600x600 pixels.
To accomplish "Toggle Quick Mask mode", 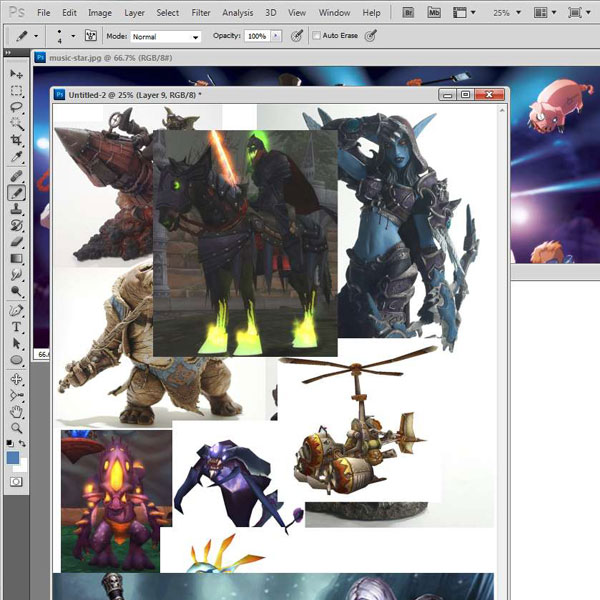I will tap(16, 482).
